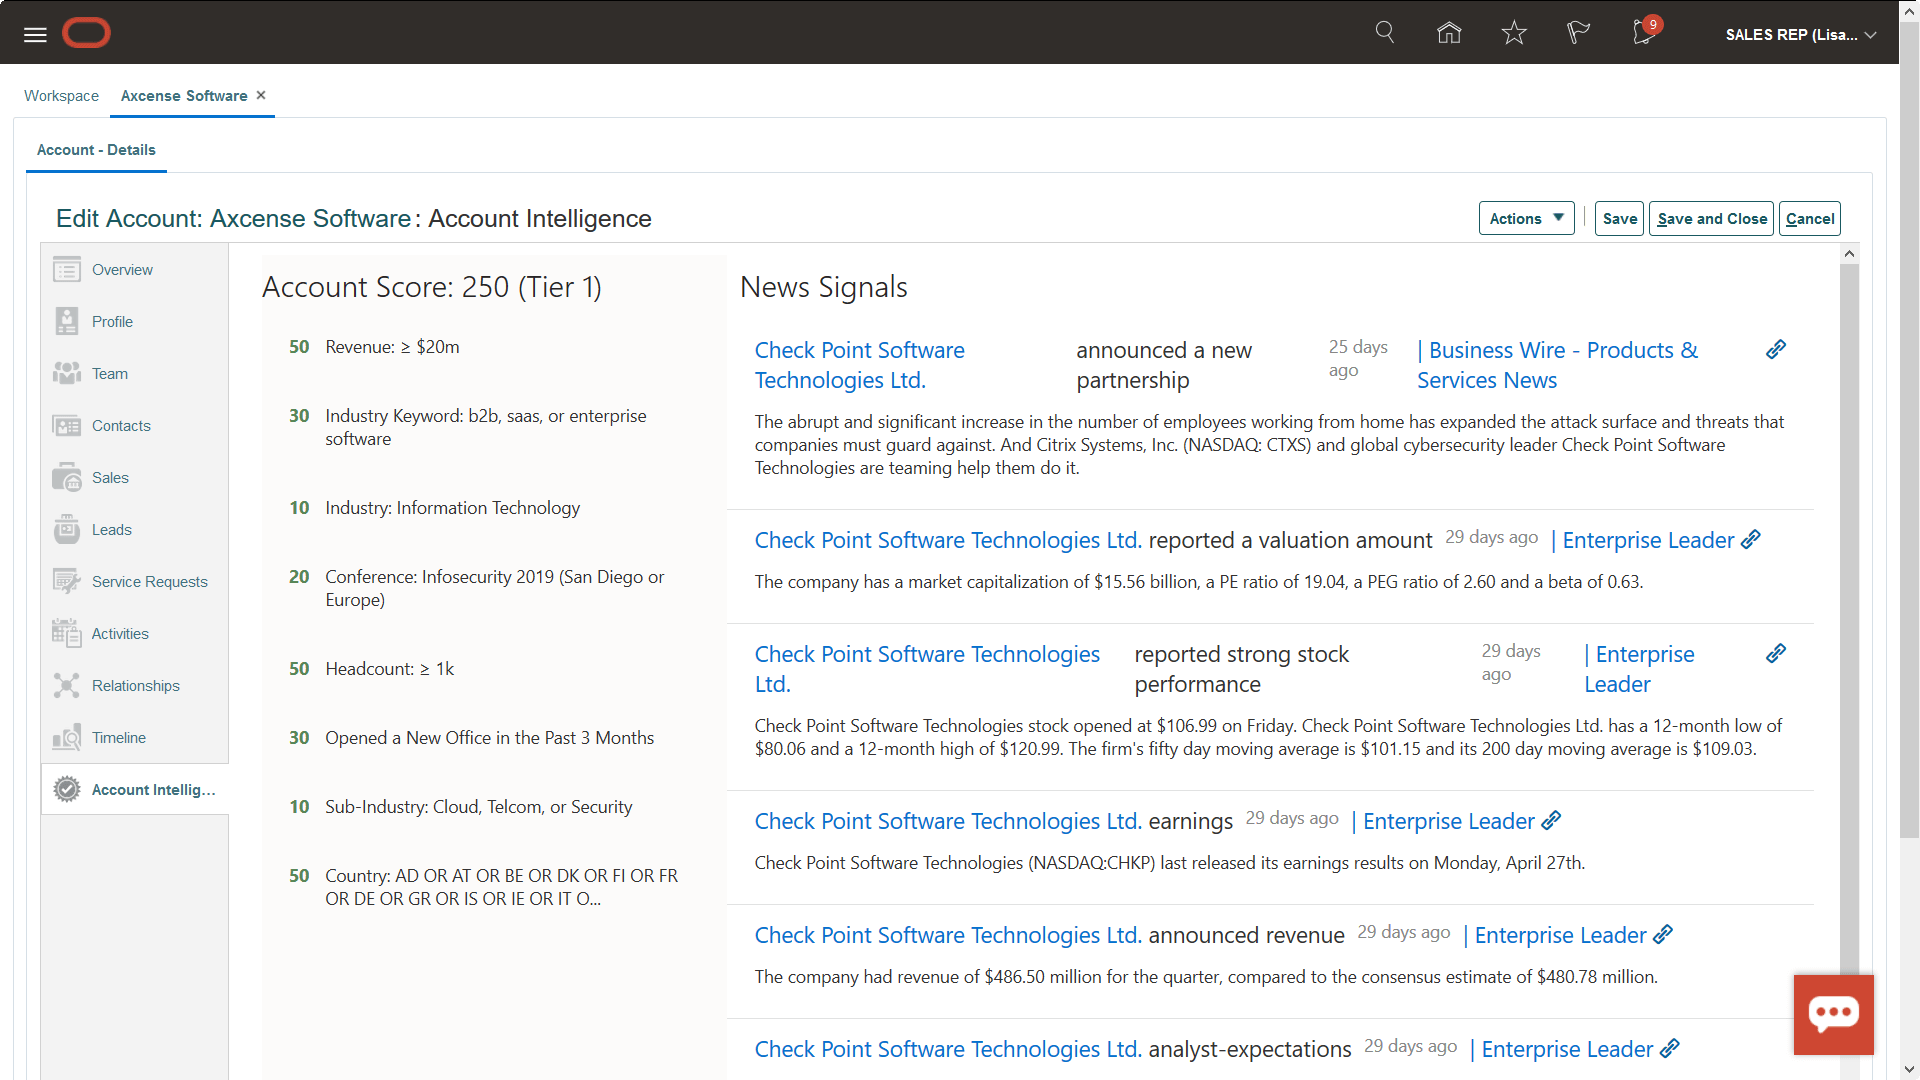The height and width of the screenshot is (1080, 1920).
Task: Open the navigation hamburger menu
Action: 34,34
